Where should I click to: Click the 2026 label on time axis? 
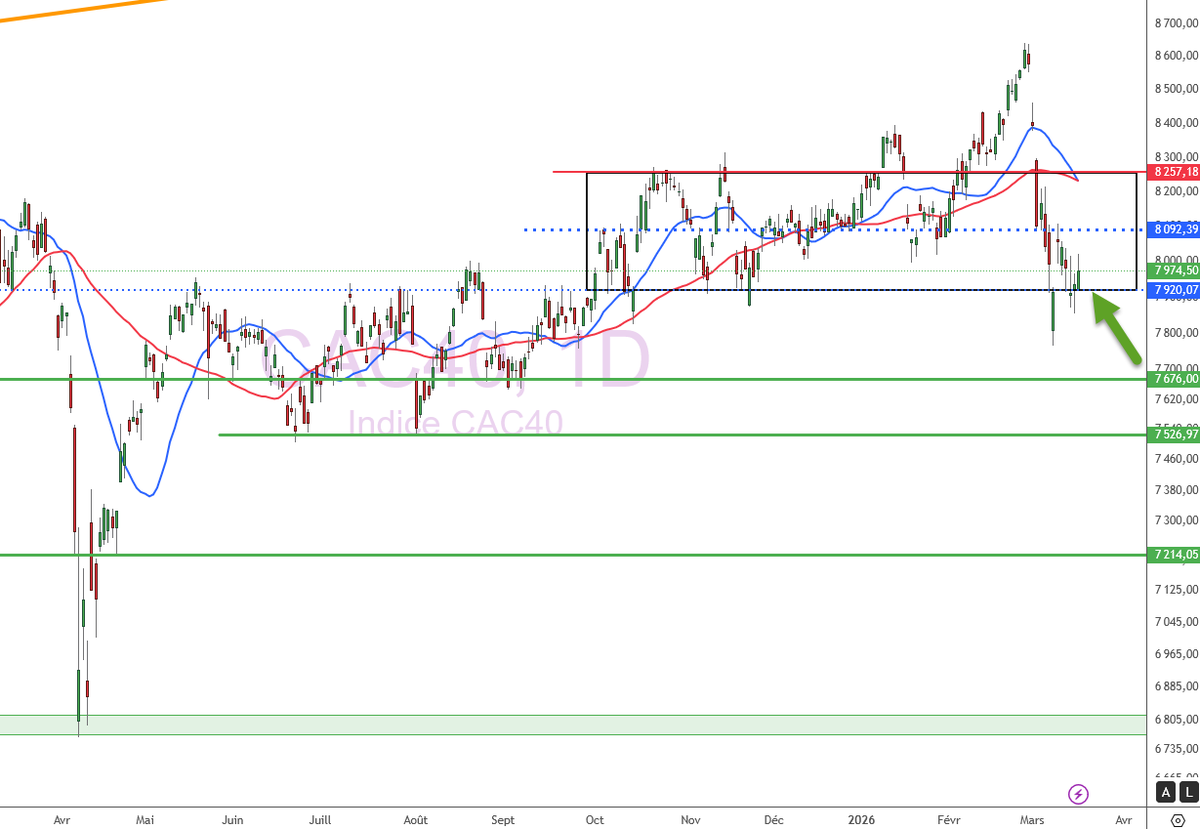[x=860, y=821]
